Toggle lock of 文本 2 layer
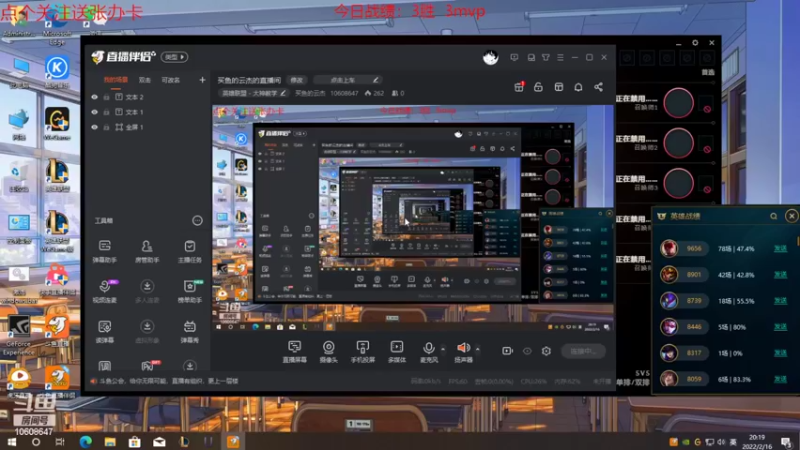 [x=107, y=97]
